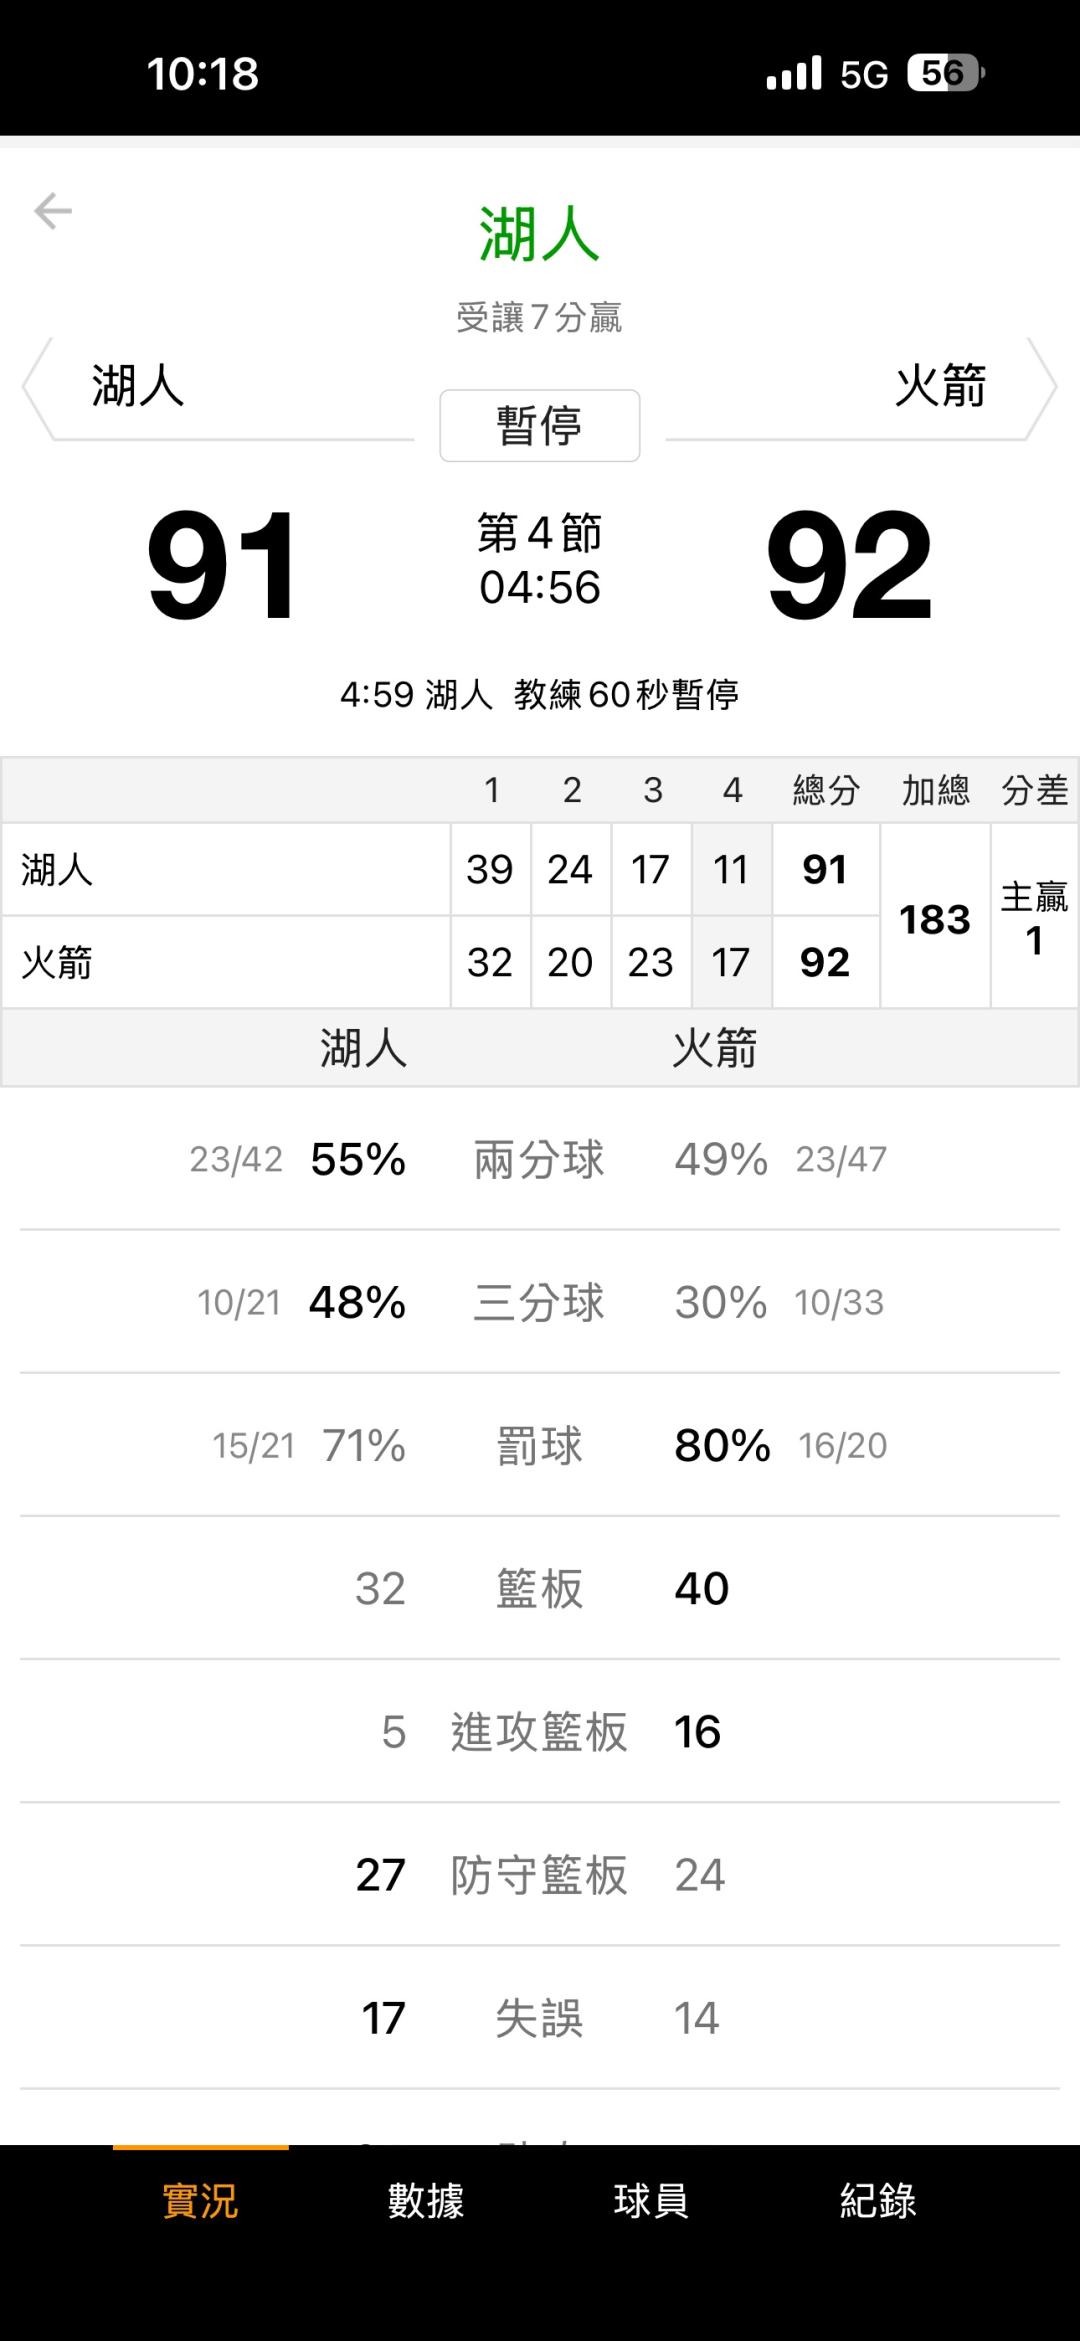Tap the 進攻籃板 stat row label
The image size is (1080, 2341).
pos(539,1732)
